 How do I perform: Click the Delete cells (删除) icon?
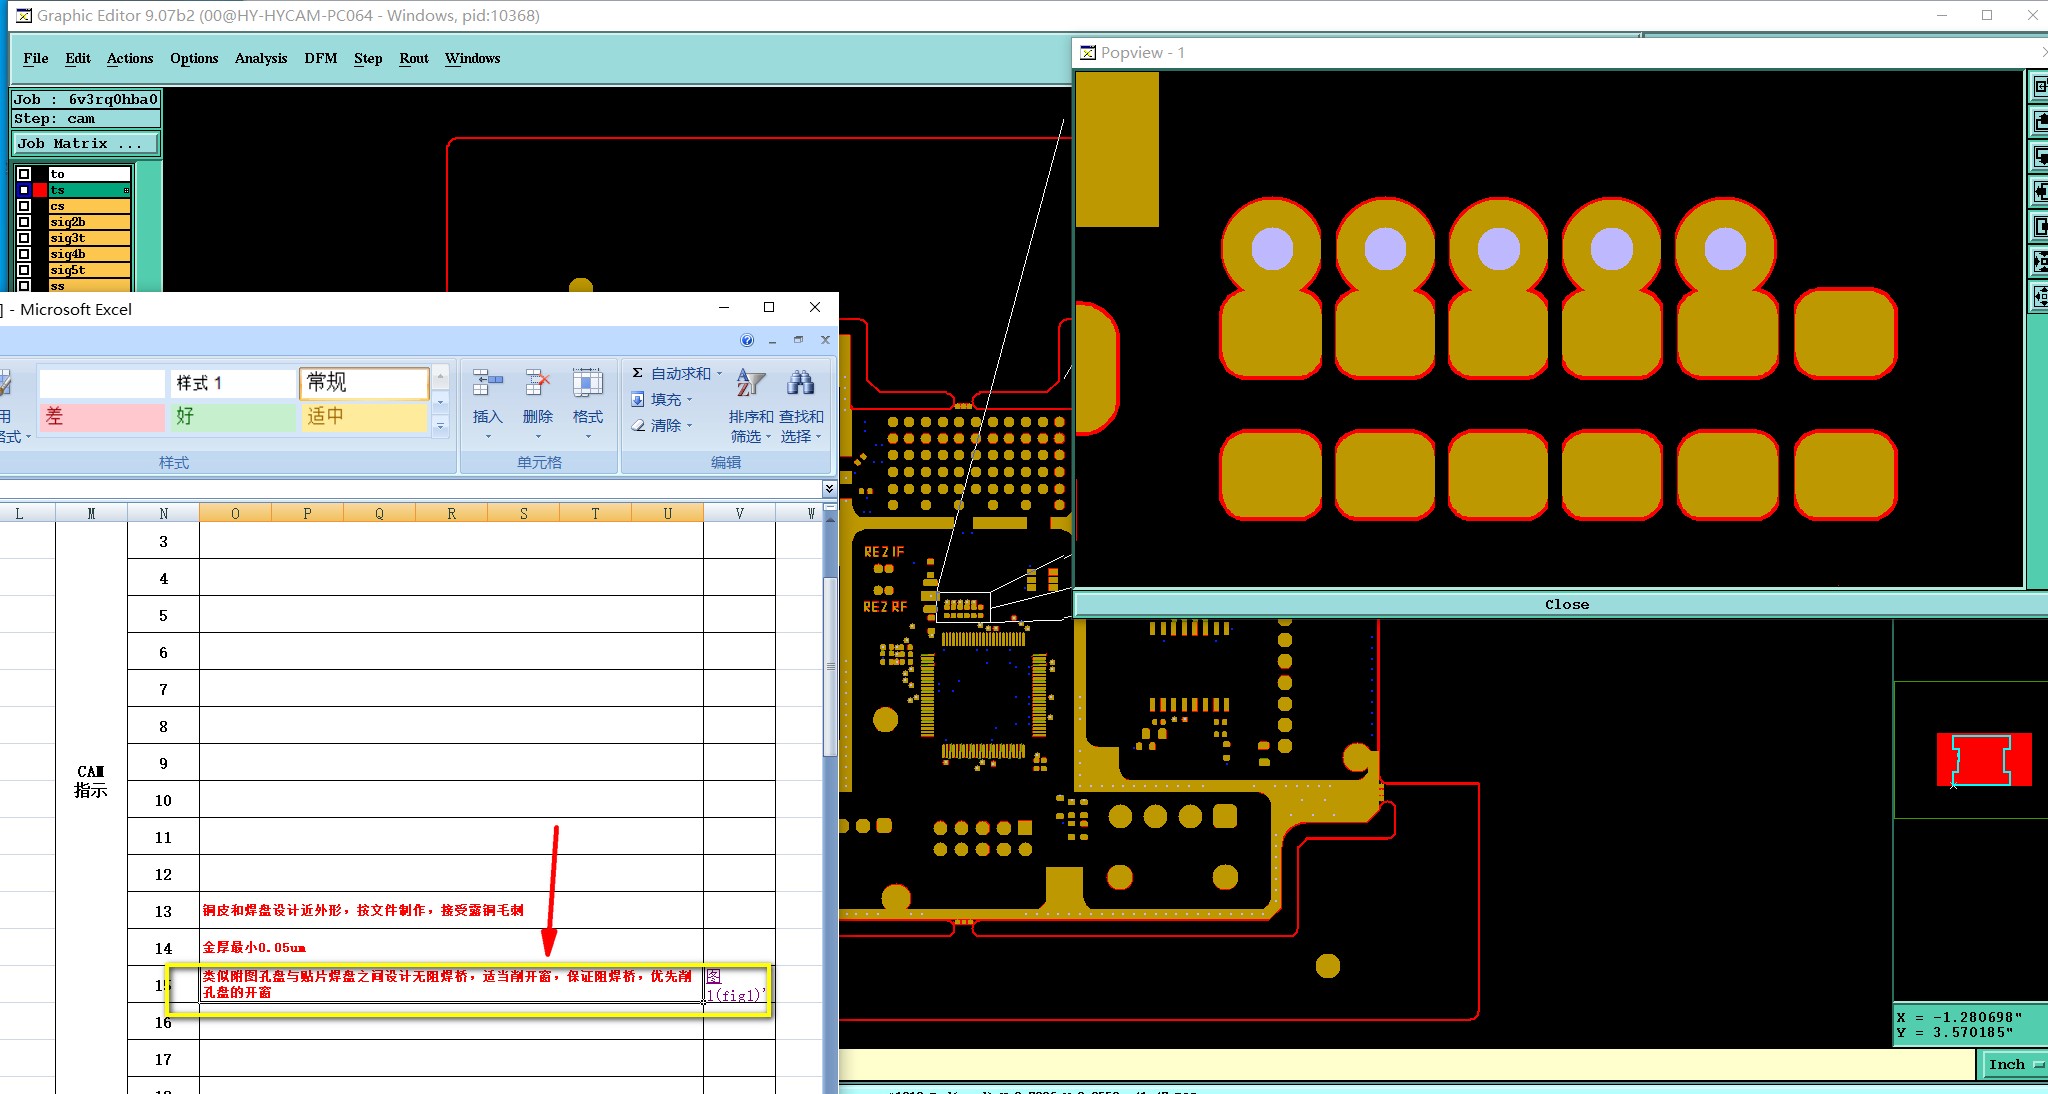(537, 383)
